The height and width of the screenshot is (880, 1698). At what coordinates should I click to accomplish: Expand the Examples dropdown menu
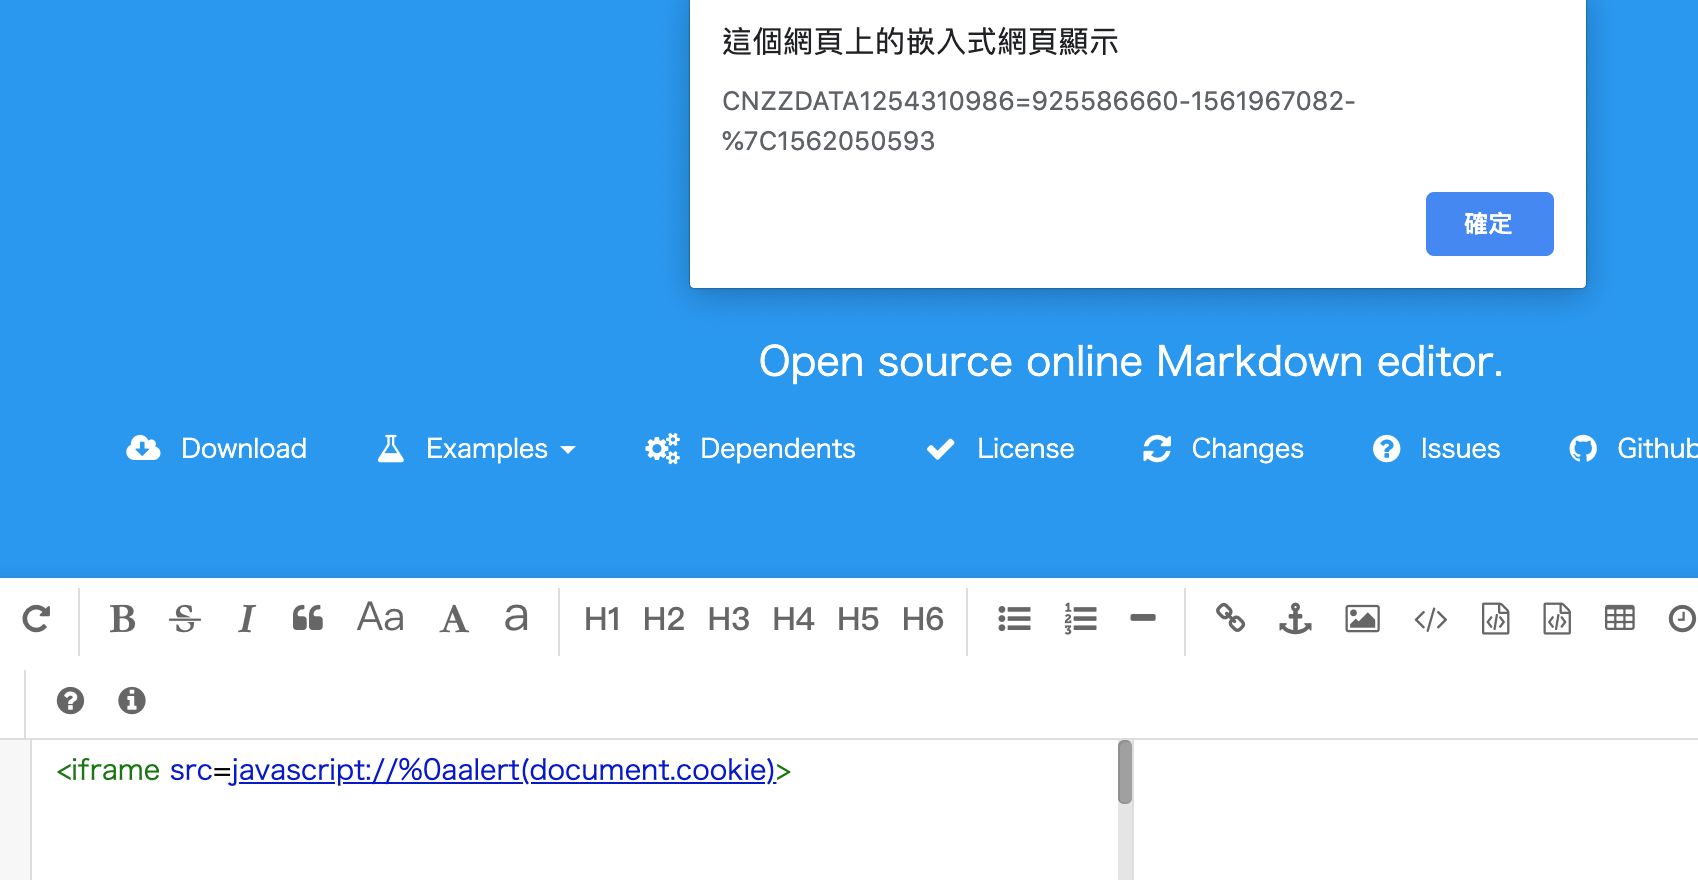tap(476, 448)
